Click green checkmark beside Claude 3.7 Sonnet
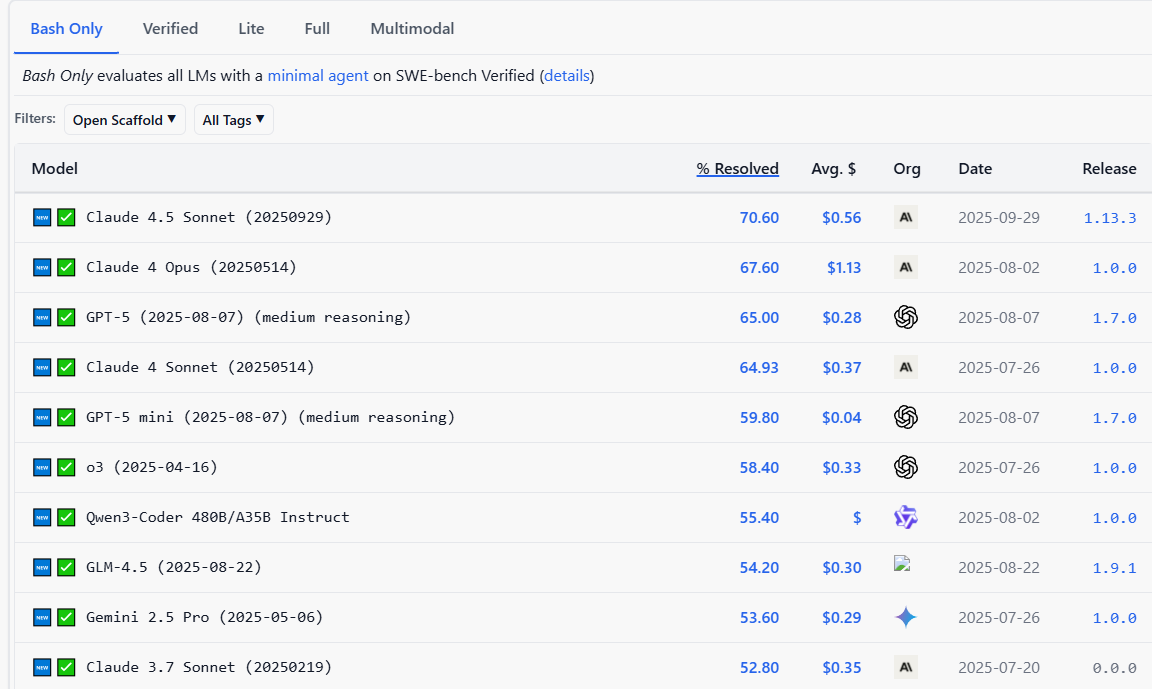Screen dimensions: 1152x689 66,667
